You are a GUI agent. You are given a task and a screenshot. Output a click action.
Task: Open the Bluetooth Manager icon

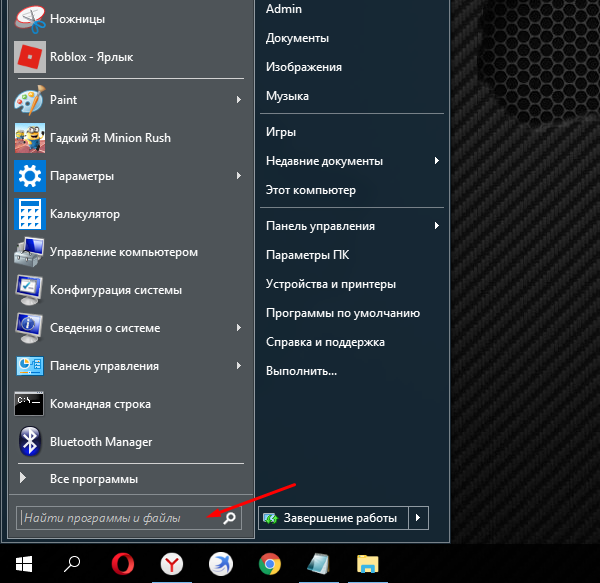coord(30,442)
